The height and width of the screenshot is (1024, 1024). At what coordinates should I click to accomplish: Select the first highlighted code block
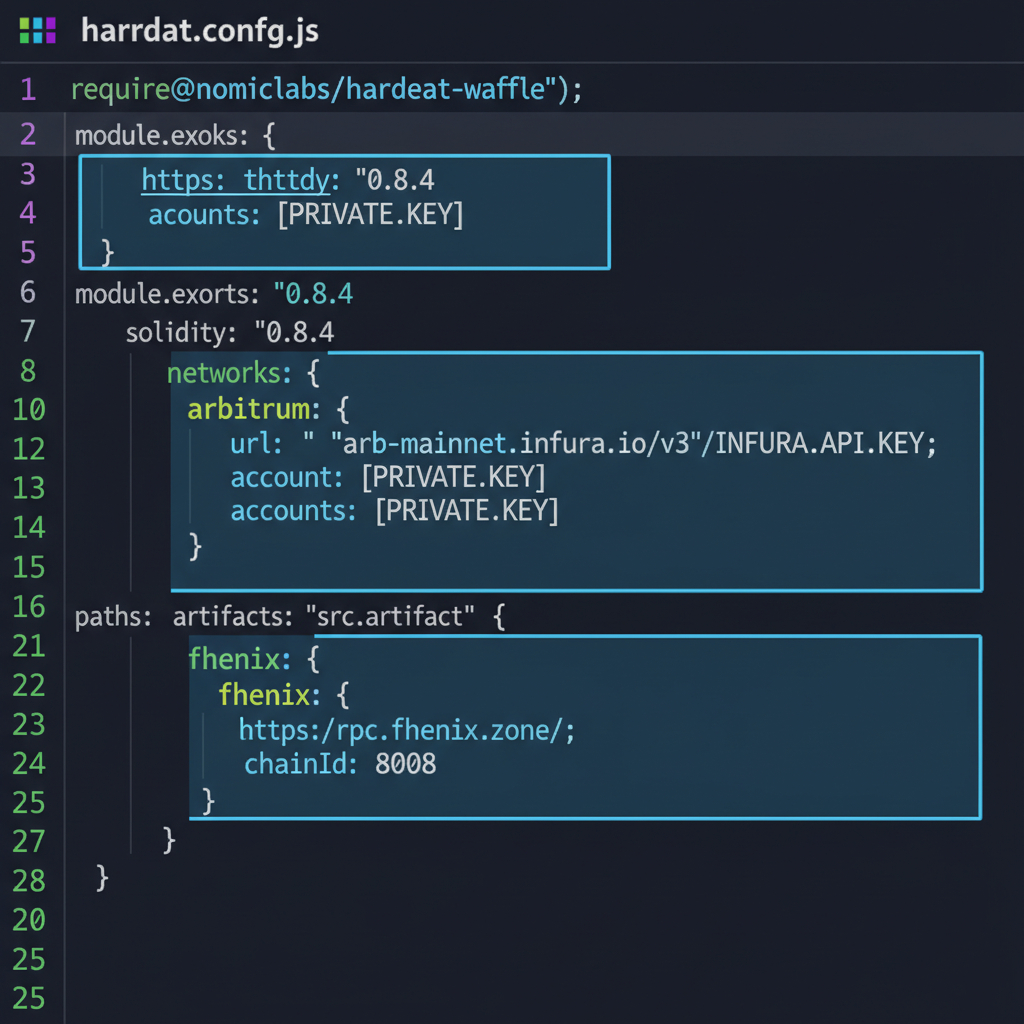coord(344,211)
